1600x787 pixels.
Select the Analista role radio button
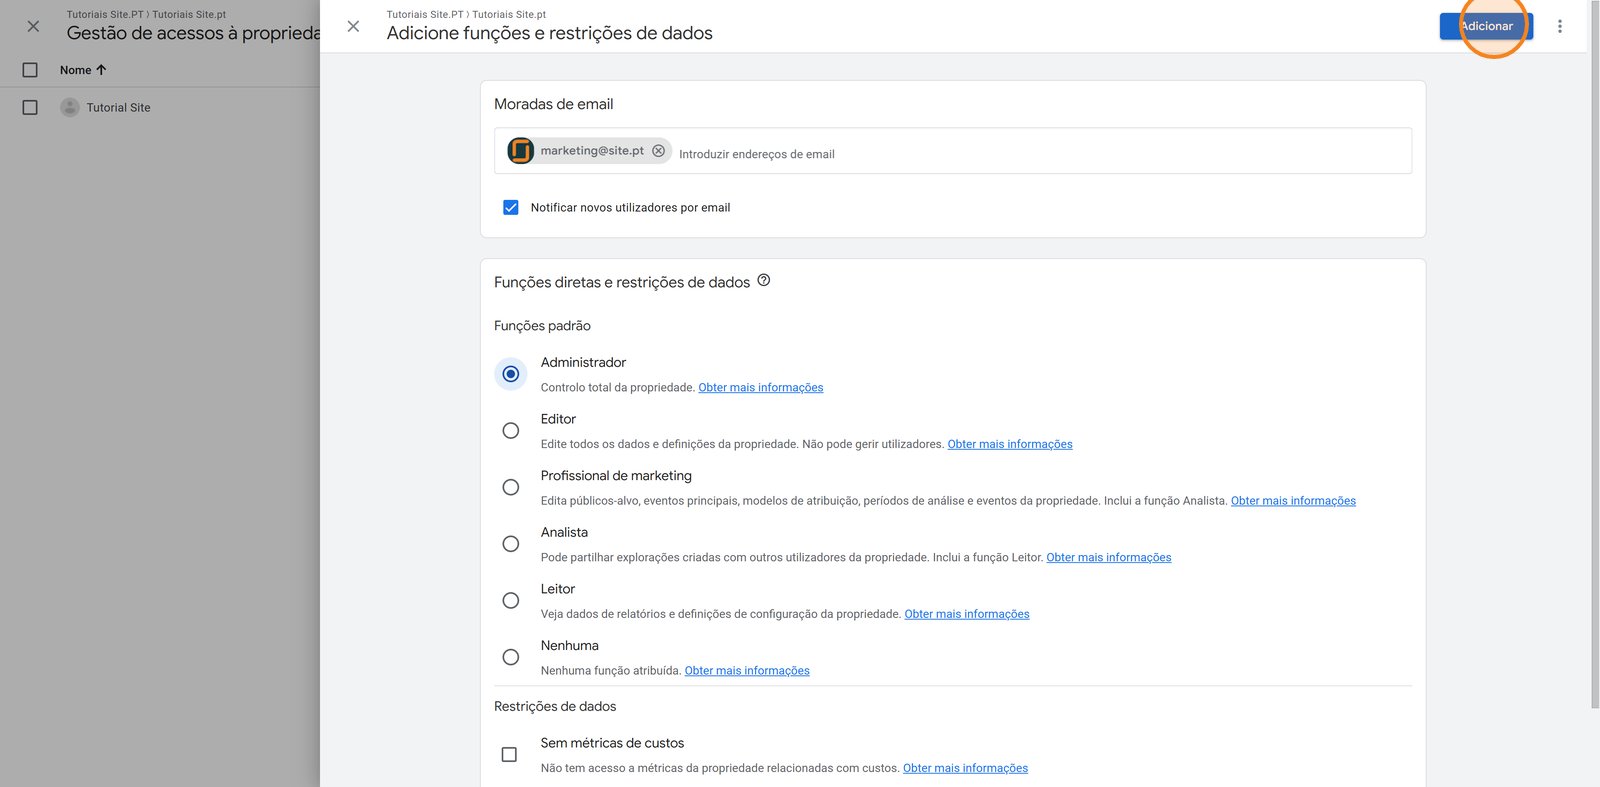511,544
